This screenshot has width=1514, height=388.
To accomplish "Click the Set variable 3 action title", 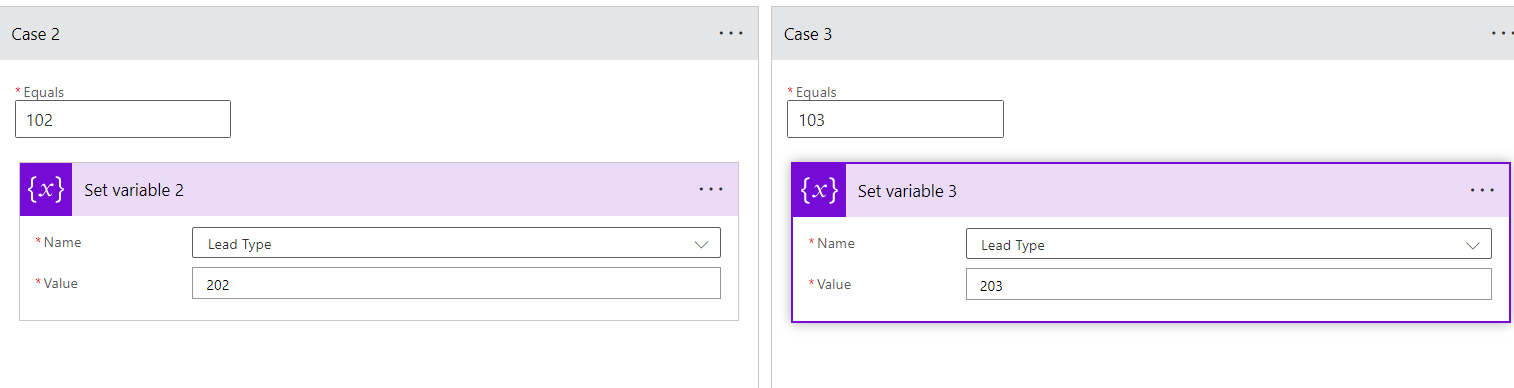I will click(x=907, y=191).
